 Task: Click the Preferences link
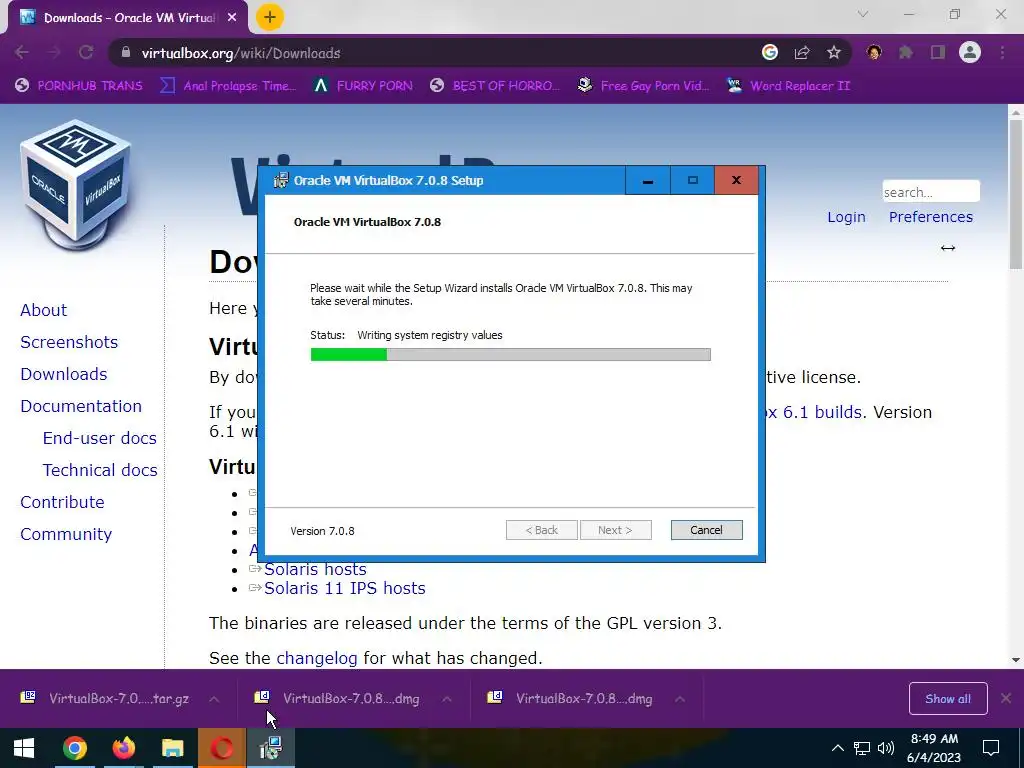[x=931, y=217]
